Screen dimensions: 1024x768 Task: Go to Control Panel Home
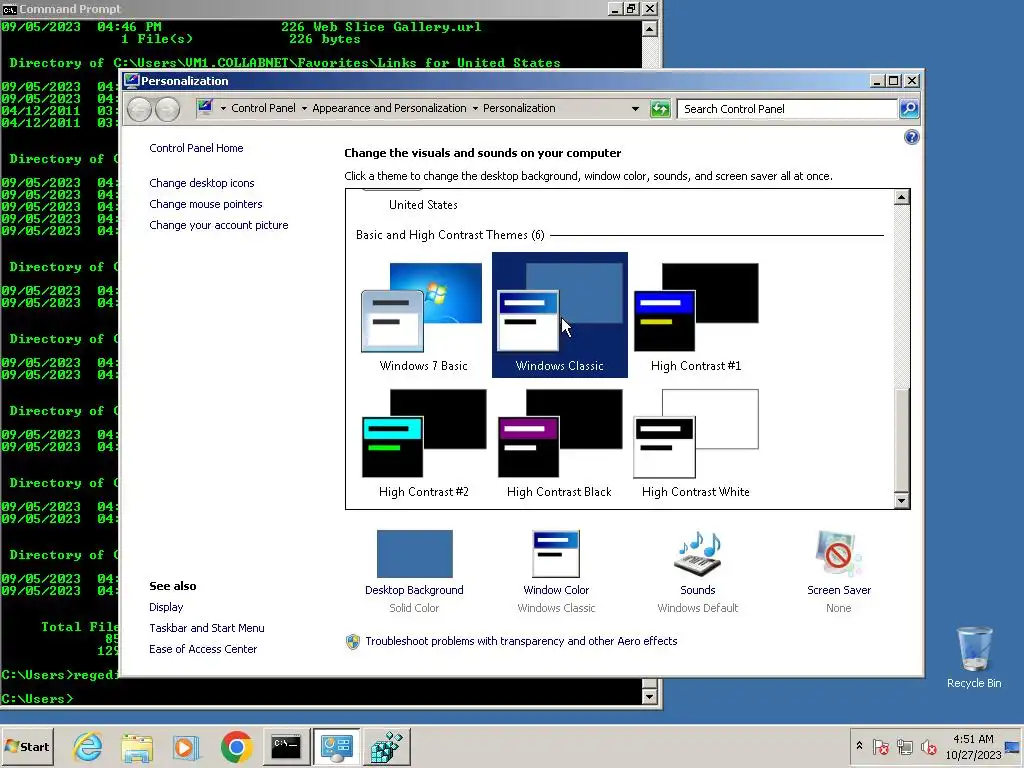pos(196,148)
